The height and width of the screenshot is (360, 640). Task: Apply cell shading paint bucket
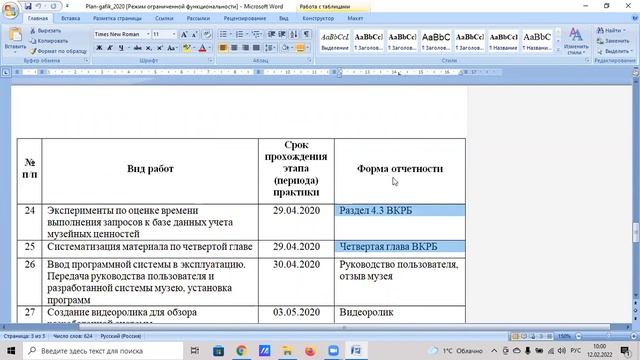click(x=285, y=48)
